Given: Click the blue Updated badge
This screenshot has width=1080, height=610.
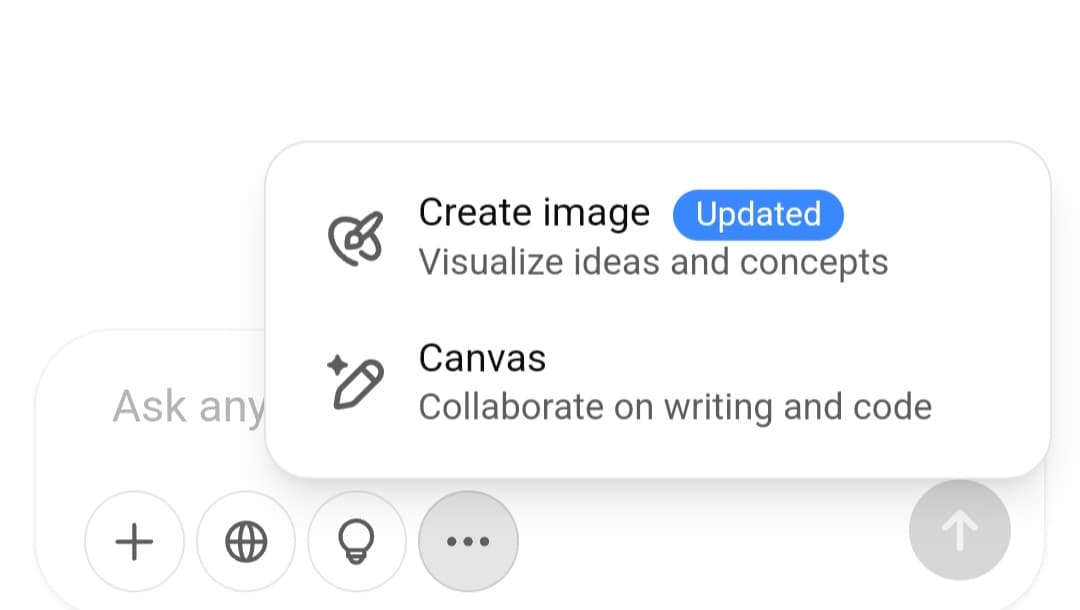Looking at the screenshot, I should tap(758, 215).
